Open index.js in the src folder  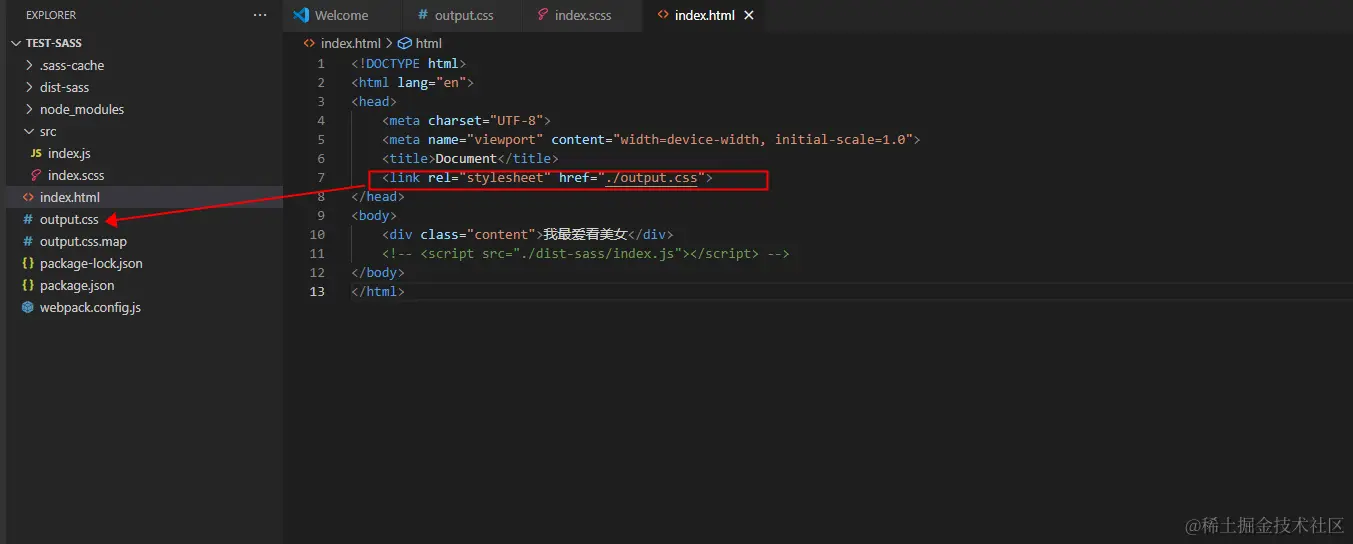pyautogui.click(x=69, y=153)
